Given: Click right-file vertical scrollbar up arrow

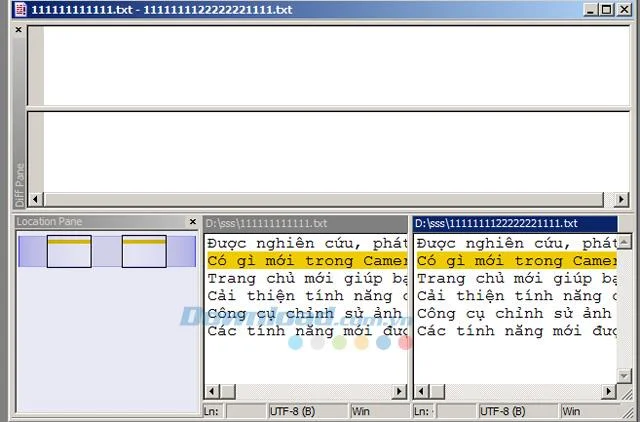Looking at the screenshot, I should coord(624,242).
